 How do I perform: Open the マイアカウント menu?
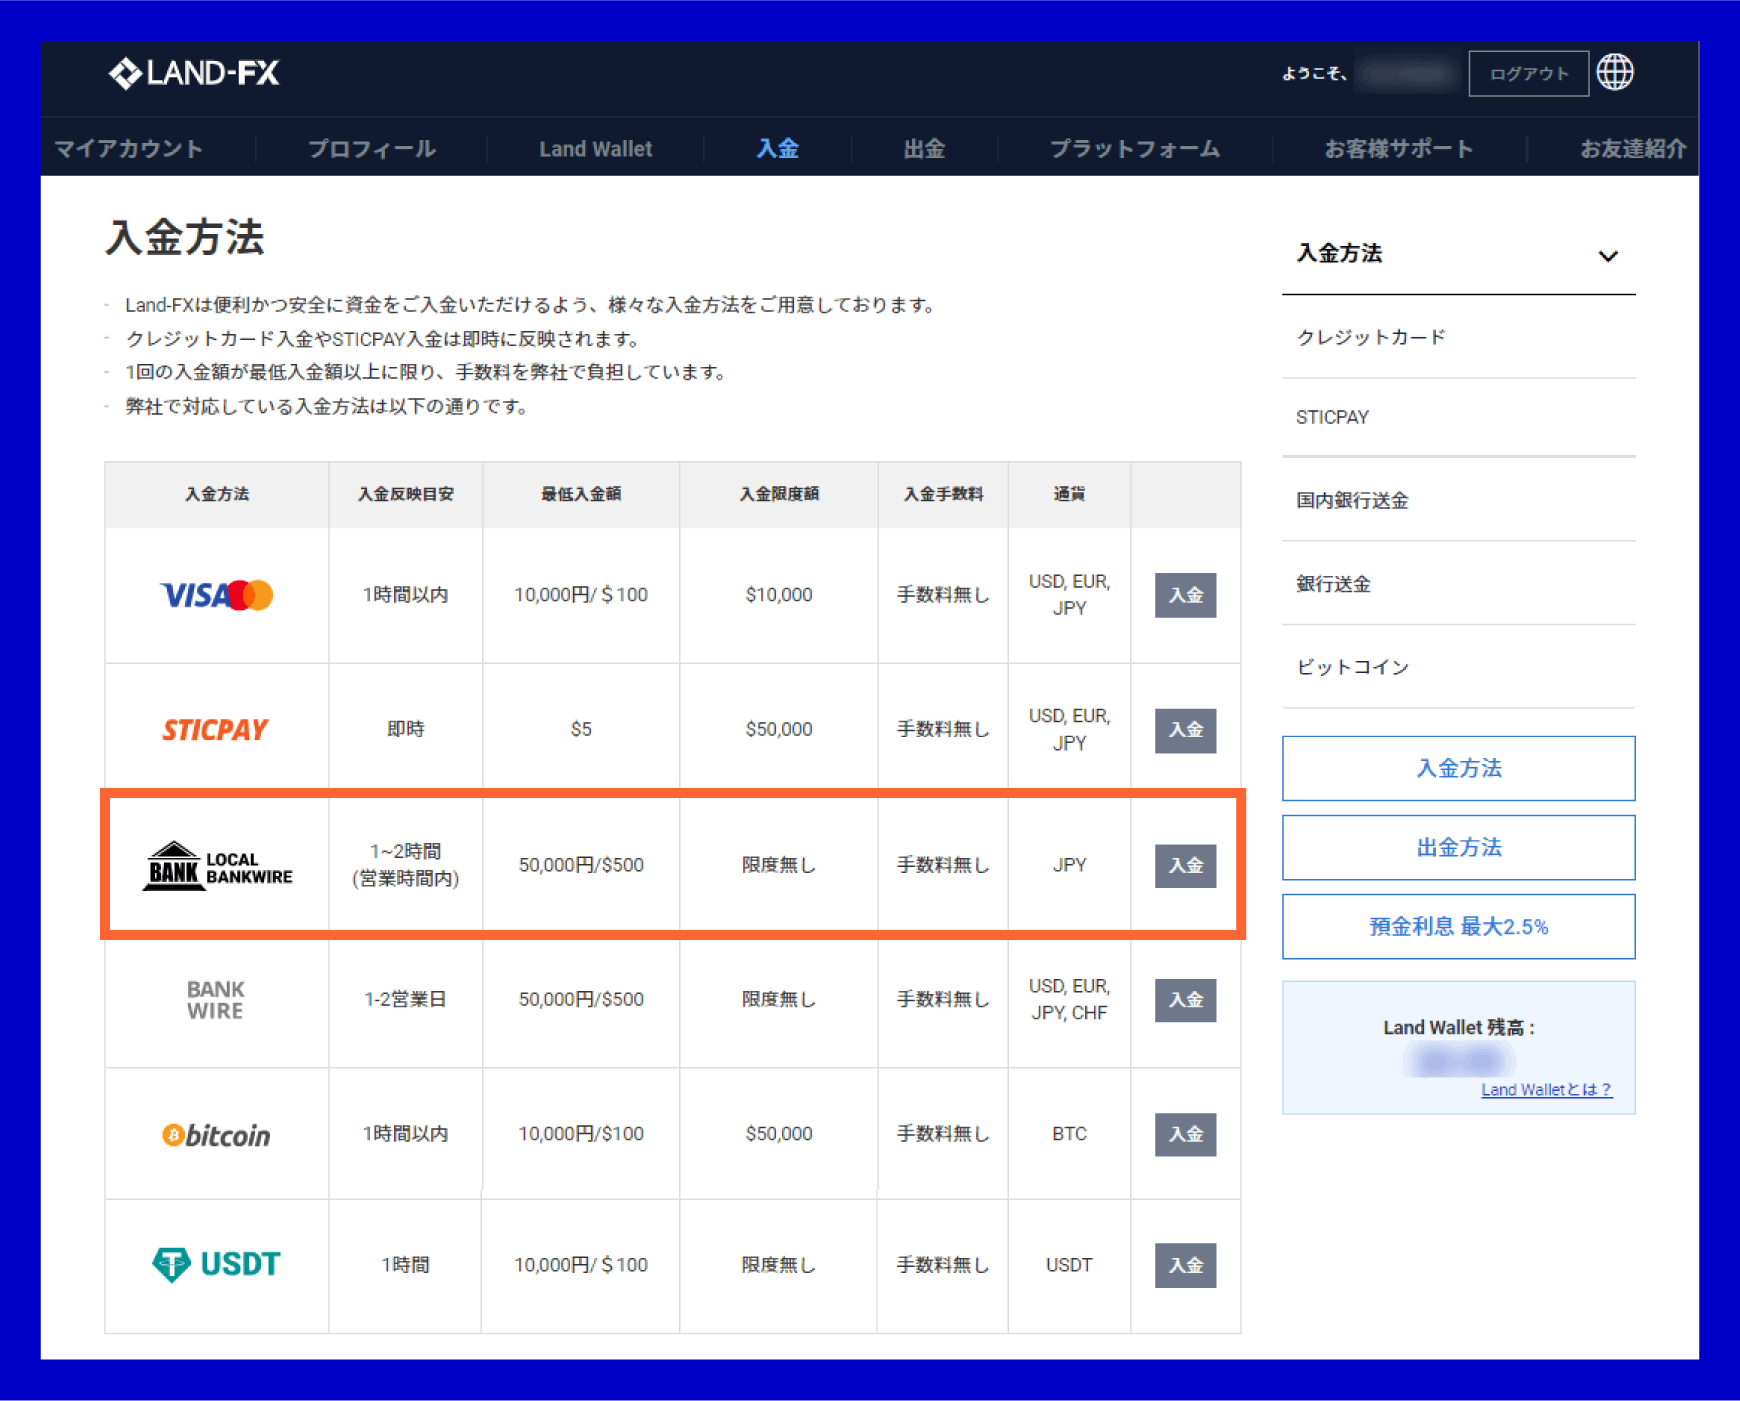[x=129, y=149]
